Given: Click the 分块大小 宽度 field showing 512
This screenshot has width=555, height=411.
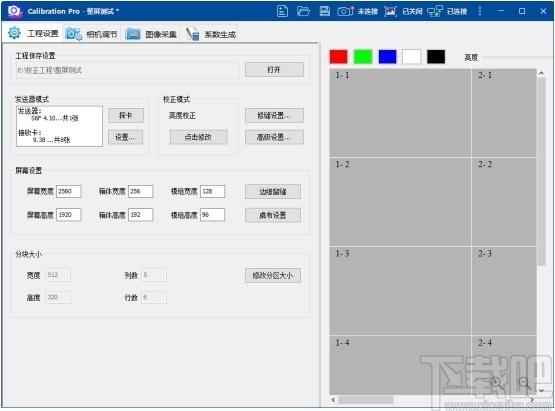Looking at the screenshot, I should [58, 275].
